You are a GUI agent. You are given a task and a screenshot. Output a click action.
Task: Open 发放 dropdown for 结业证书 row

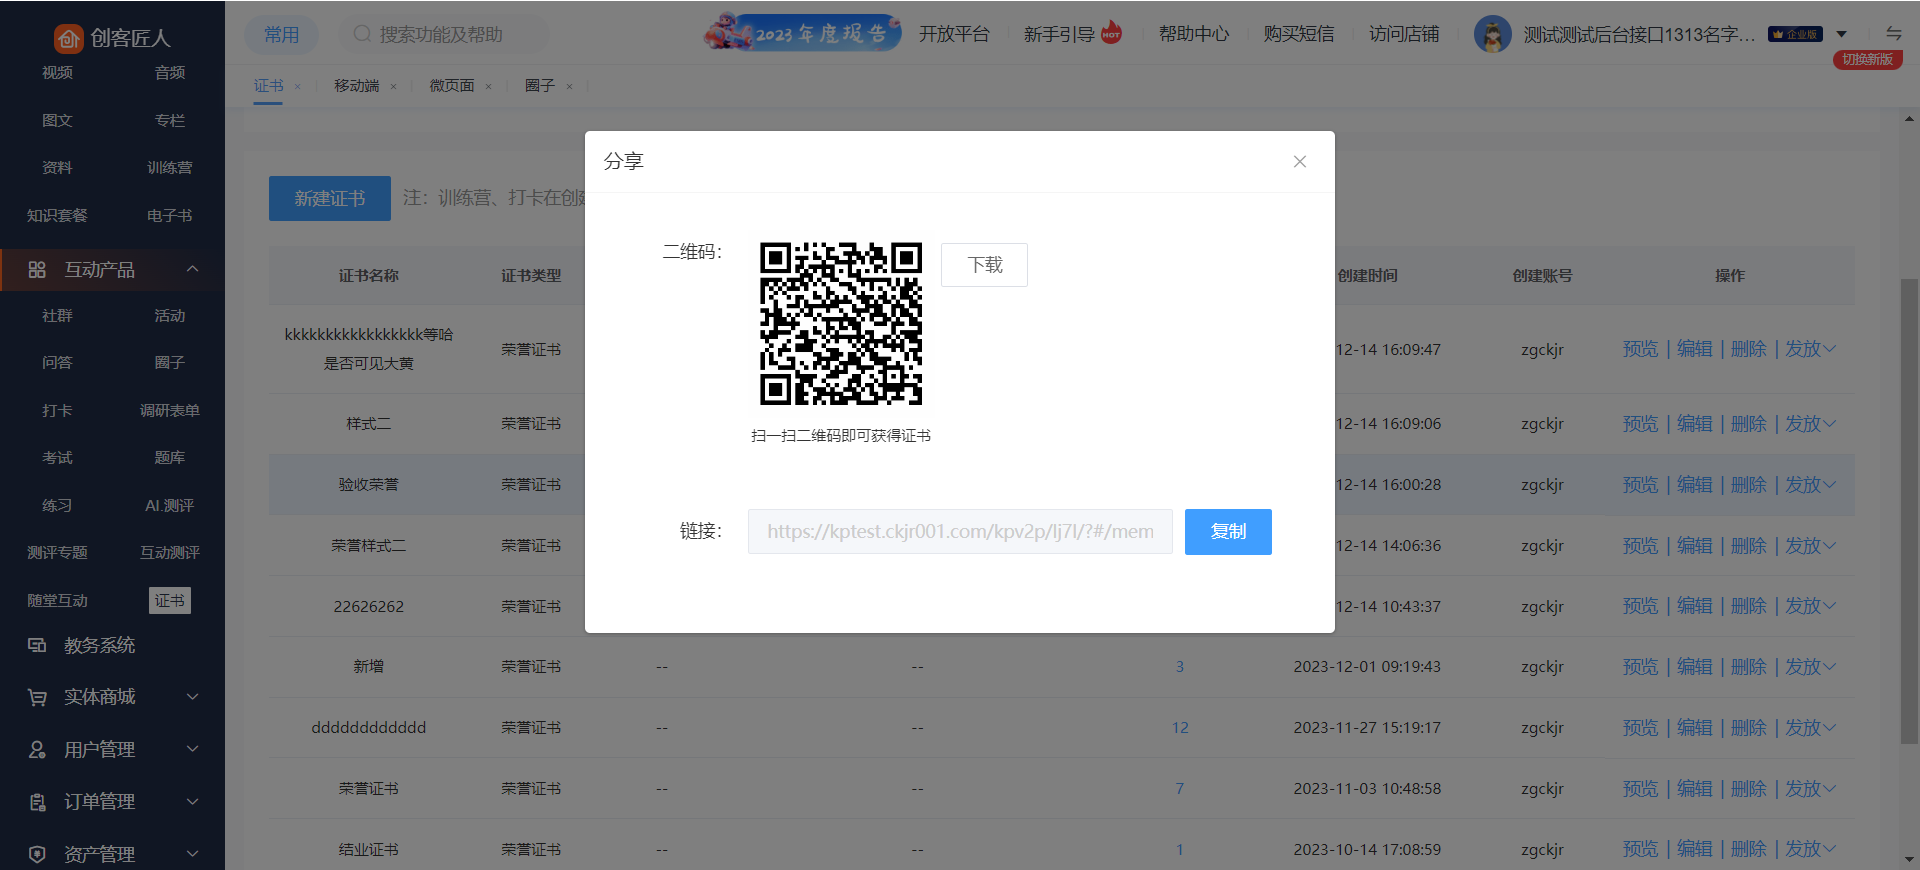coord(1811,849)
